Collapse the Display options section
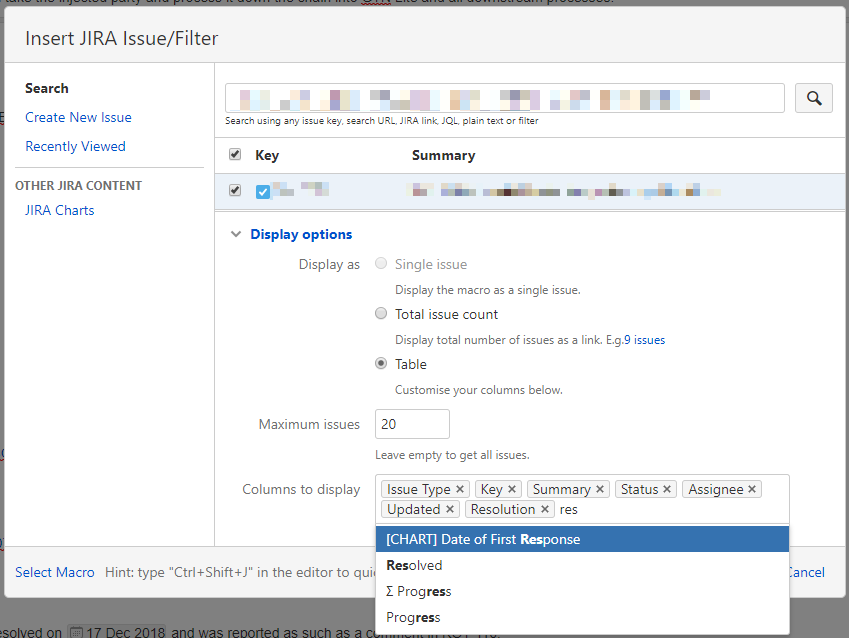This screenshot has height=638, width=849. pyautogui.click(x=236, y=234)
